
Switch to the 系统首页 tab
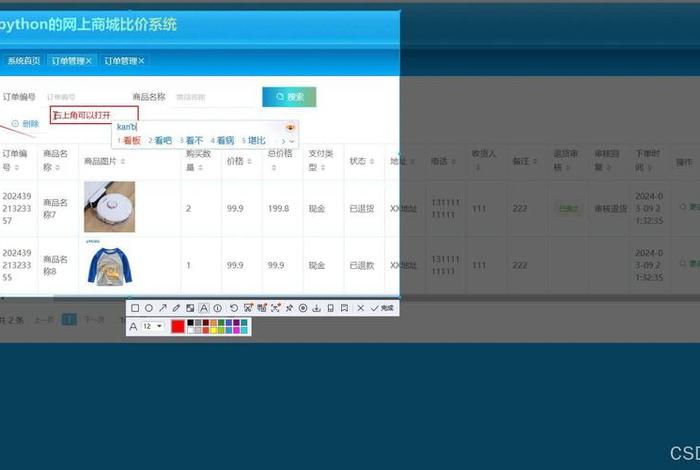24,61
